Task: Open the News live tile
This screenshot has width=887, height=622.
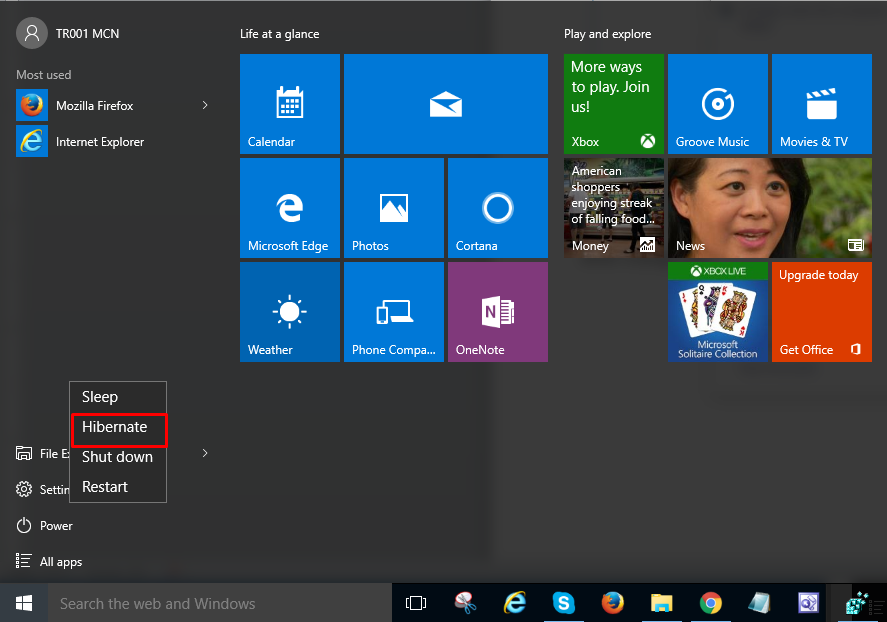Action: tap(769, 208)
